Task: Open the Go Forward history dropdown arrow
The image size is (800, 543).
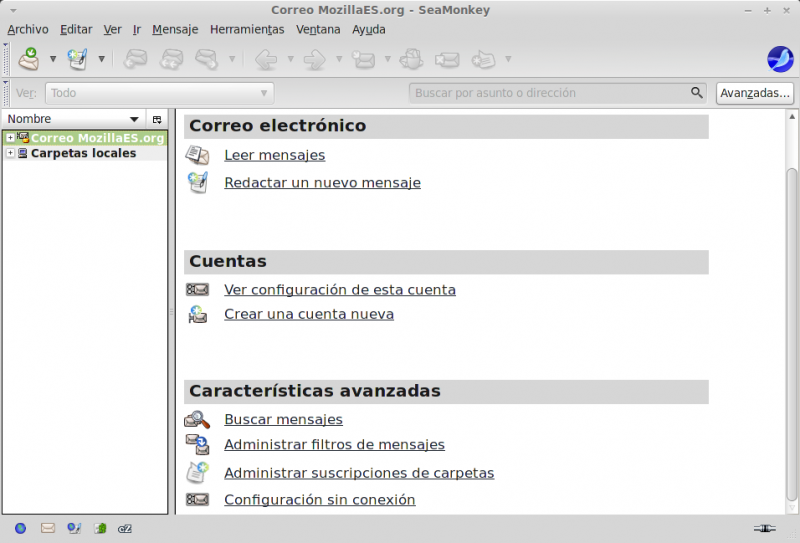Action: coord(339,59)
